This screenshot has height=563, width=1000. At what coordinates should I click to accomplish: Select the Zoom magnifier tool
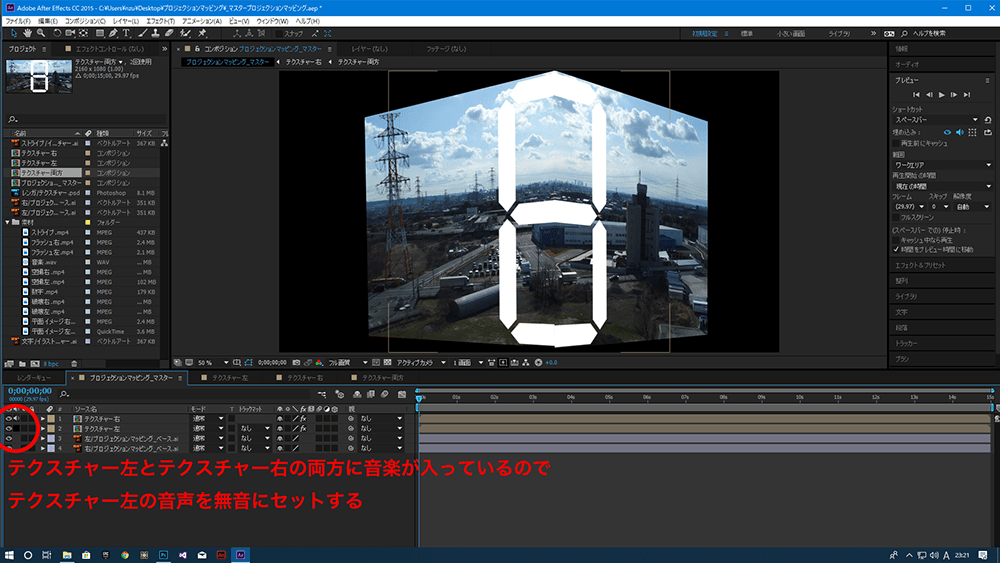40,33
